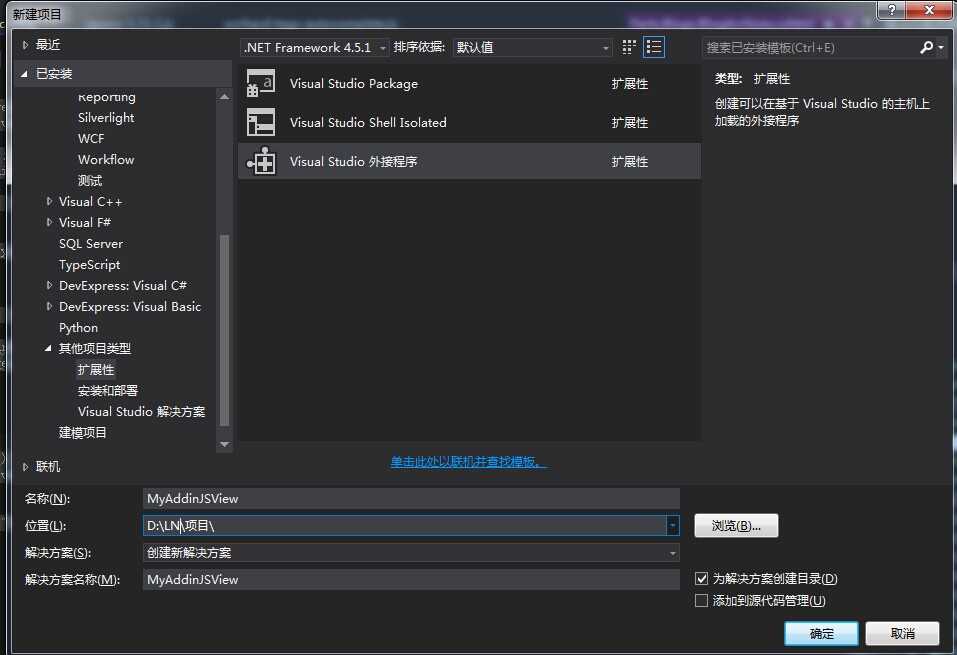Image resolution: width=957 pixels, height=655 pixels.
Task: Toggle 为解决方案创建目录 checkbox
Action: (x=701, y=578)
